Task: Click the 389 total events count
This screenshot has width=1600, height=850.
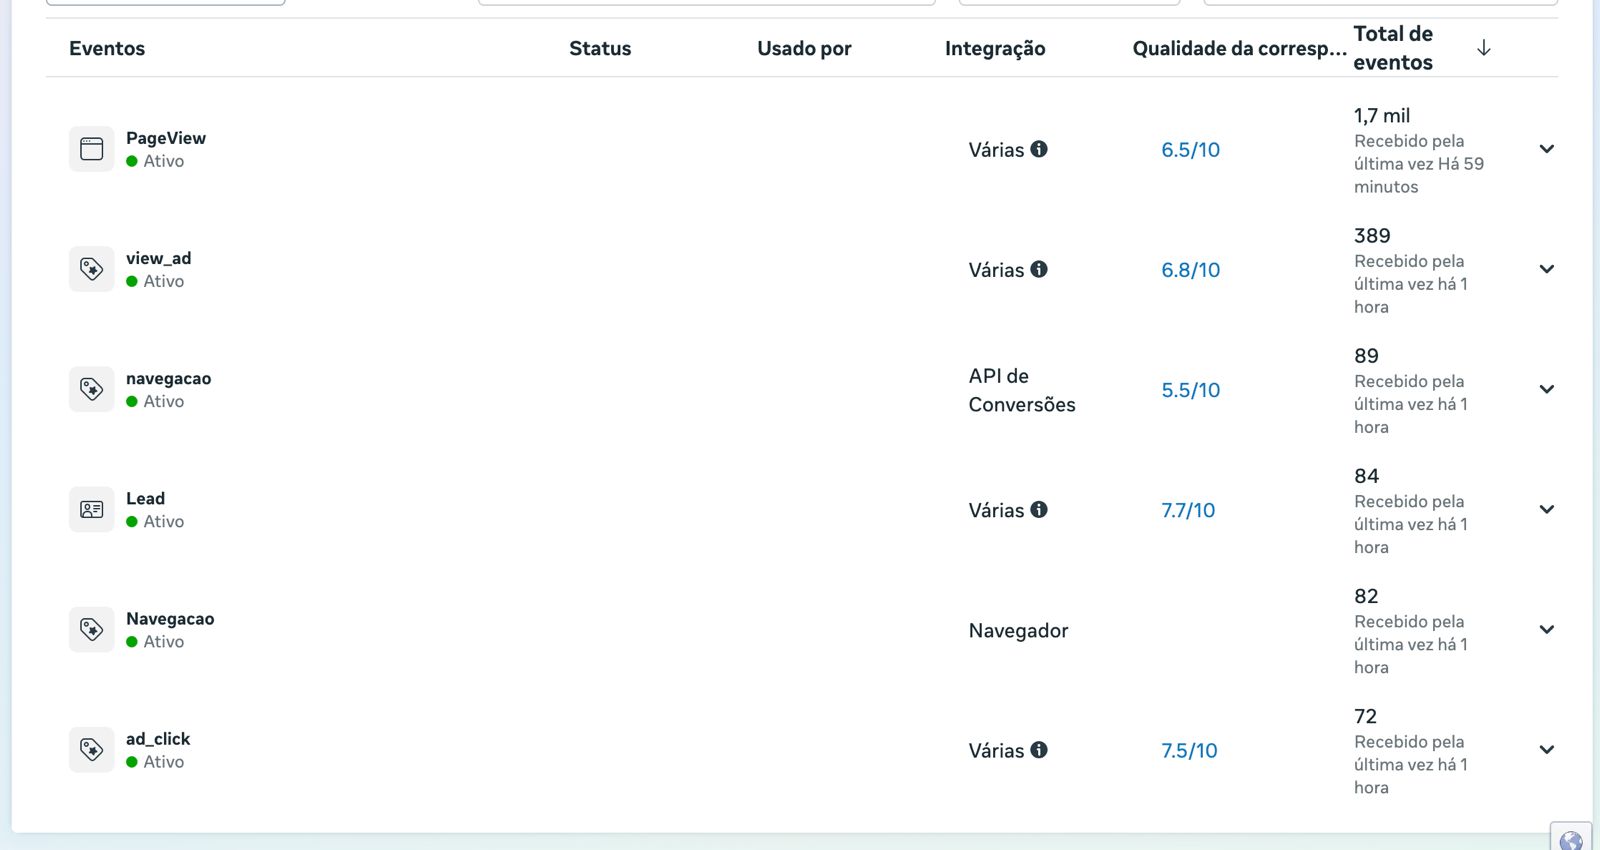Action: point(1372,235)
